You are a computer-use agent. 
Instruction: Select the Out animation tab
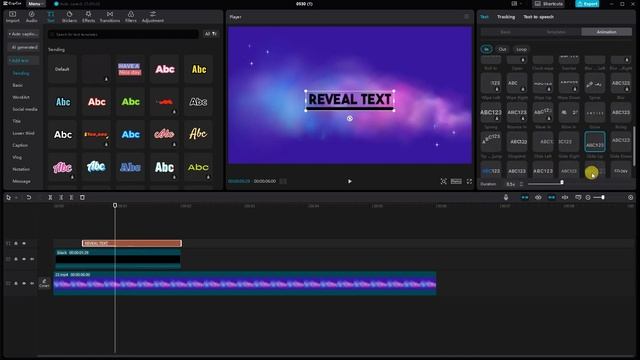coord(502,49)
